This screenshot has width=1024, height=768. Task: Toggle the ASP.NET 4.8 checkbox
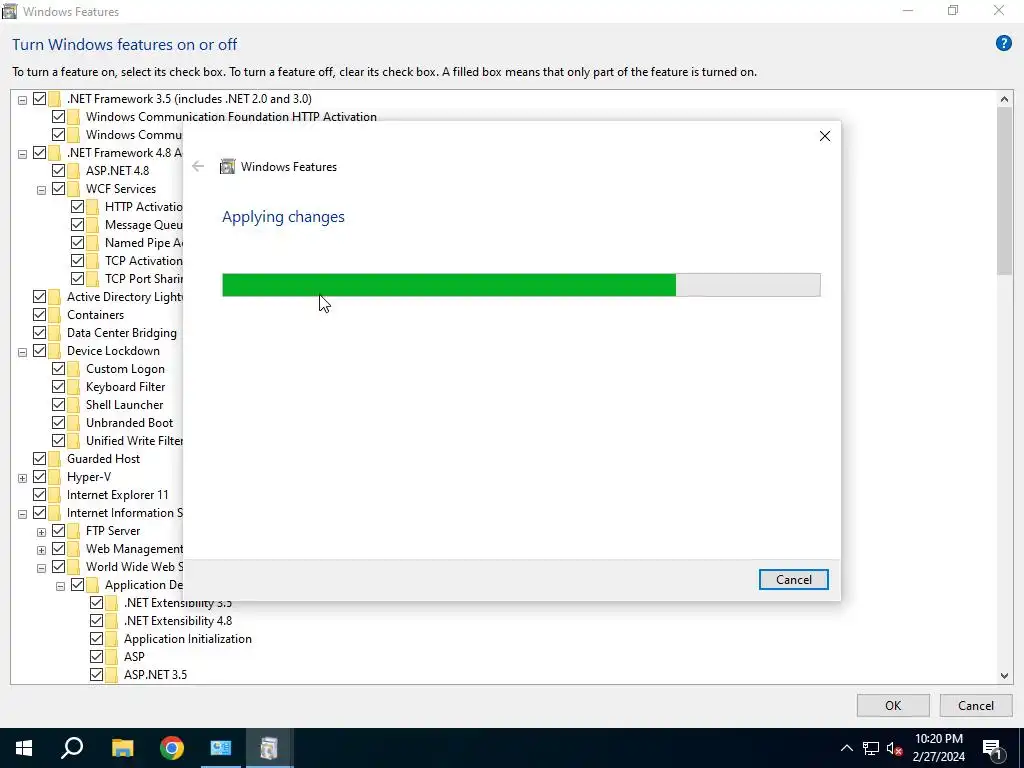(x=58, y=170)
